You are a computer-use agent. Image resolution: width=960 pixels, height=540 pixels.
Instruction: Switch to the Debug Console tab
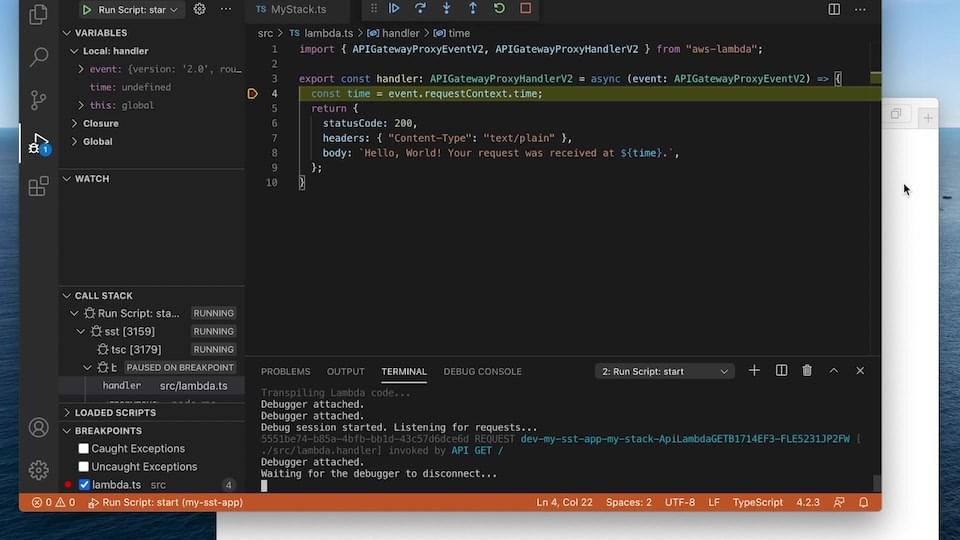pyautogui.click(x=482, y=372)
